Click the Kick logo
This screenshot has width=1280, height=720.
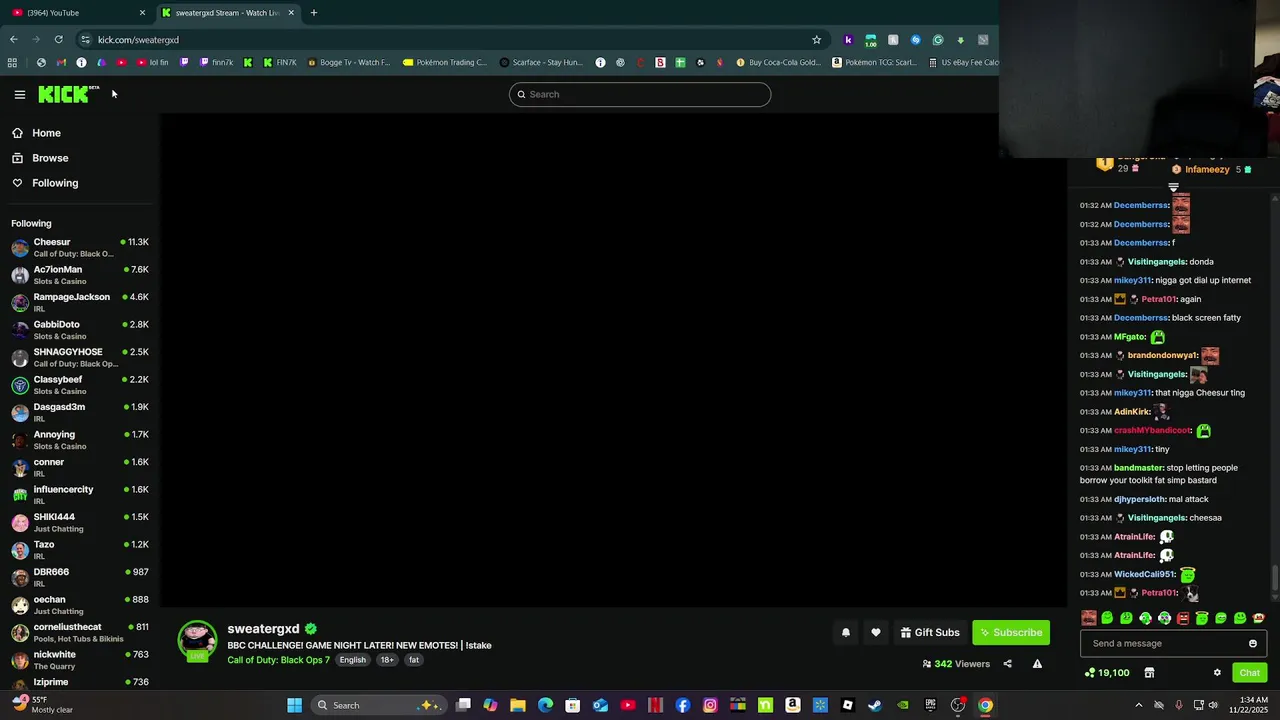point(68,94)
